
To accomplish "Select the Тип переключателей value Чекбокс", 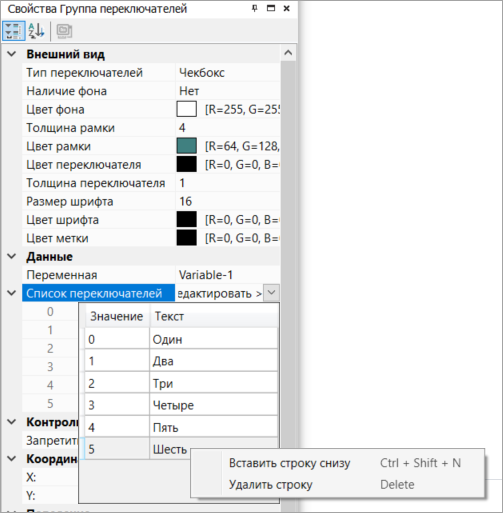I will (x=228, y=73).
